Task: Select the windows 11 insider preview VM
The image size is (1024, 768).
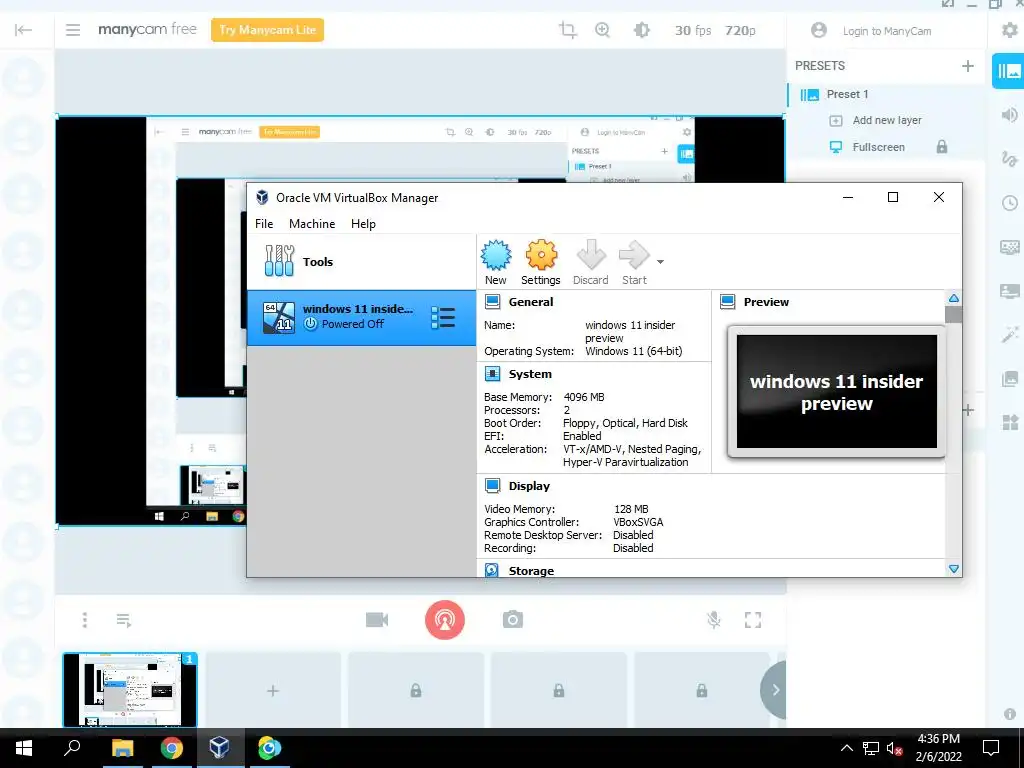Action: point(361,317)
